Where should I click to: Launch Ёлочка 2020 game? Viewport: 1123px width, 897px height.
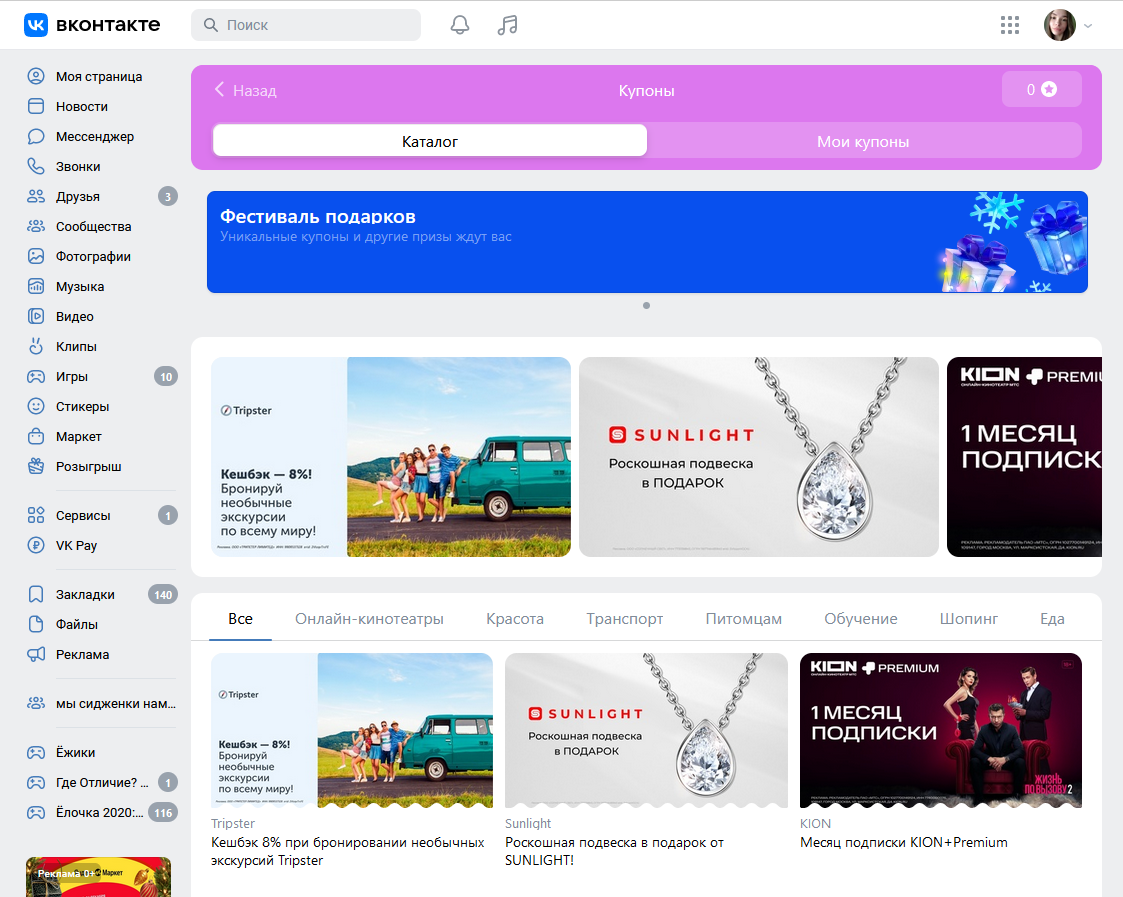click(101, 812)
